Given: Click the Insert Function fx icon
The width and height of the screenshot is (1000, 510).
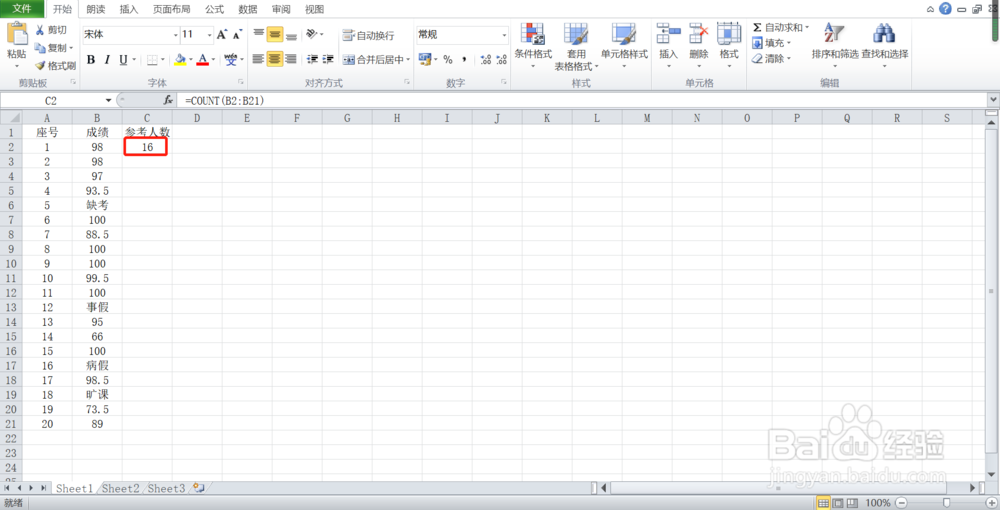Looking at the screenshot, I should [x=168, y=100].
